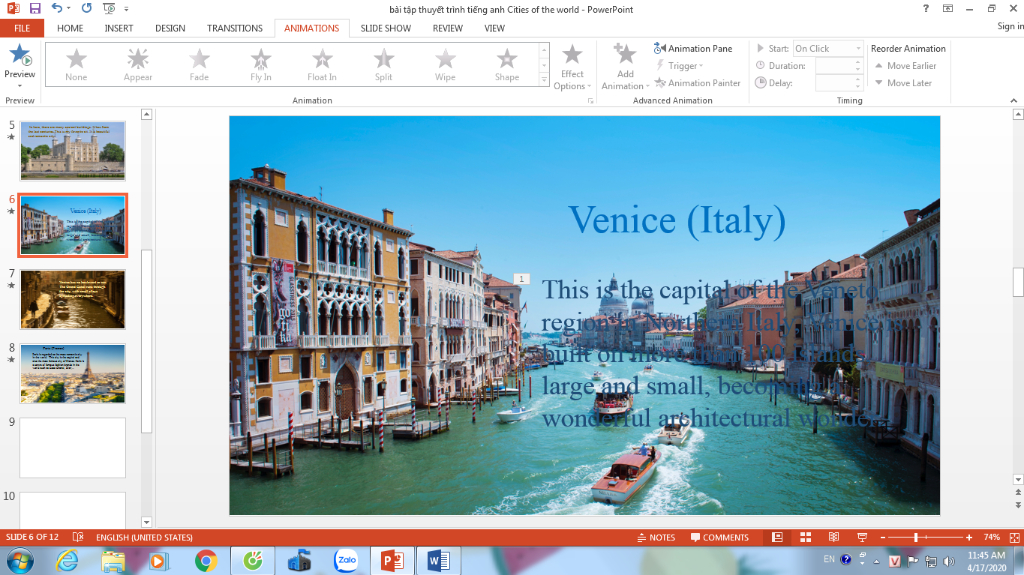This screenshot has height=575, width=1024.
Task: Select blank slide 9 thumbnail
Action: click(x=72, y=448)
